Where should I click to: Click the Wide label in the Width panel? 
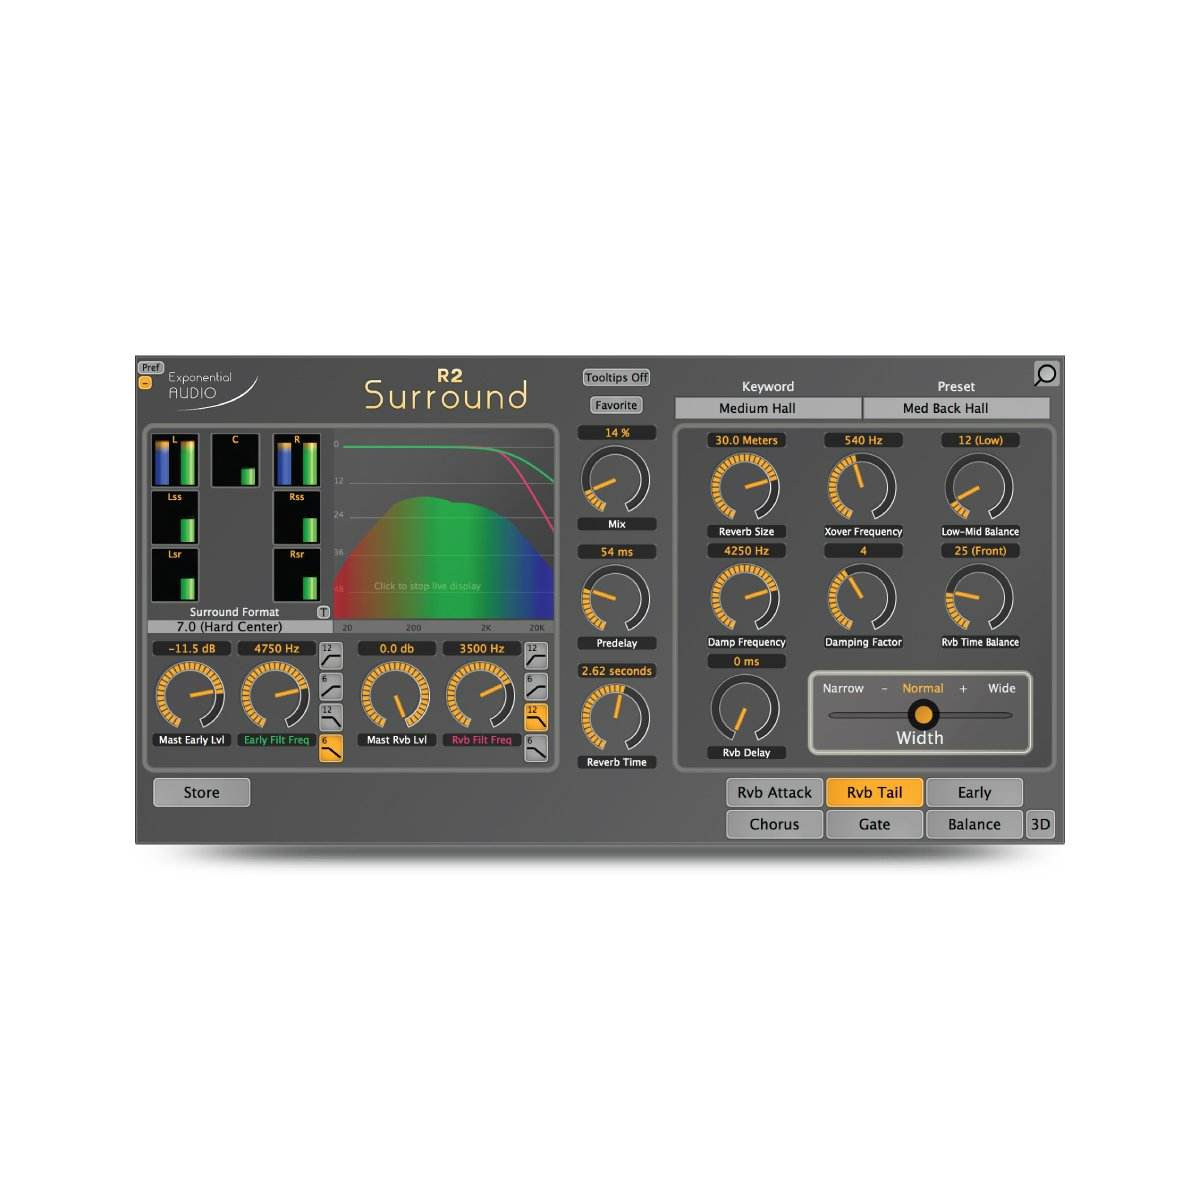pyautogui.click(x=1002, y=688)
